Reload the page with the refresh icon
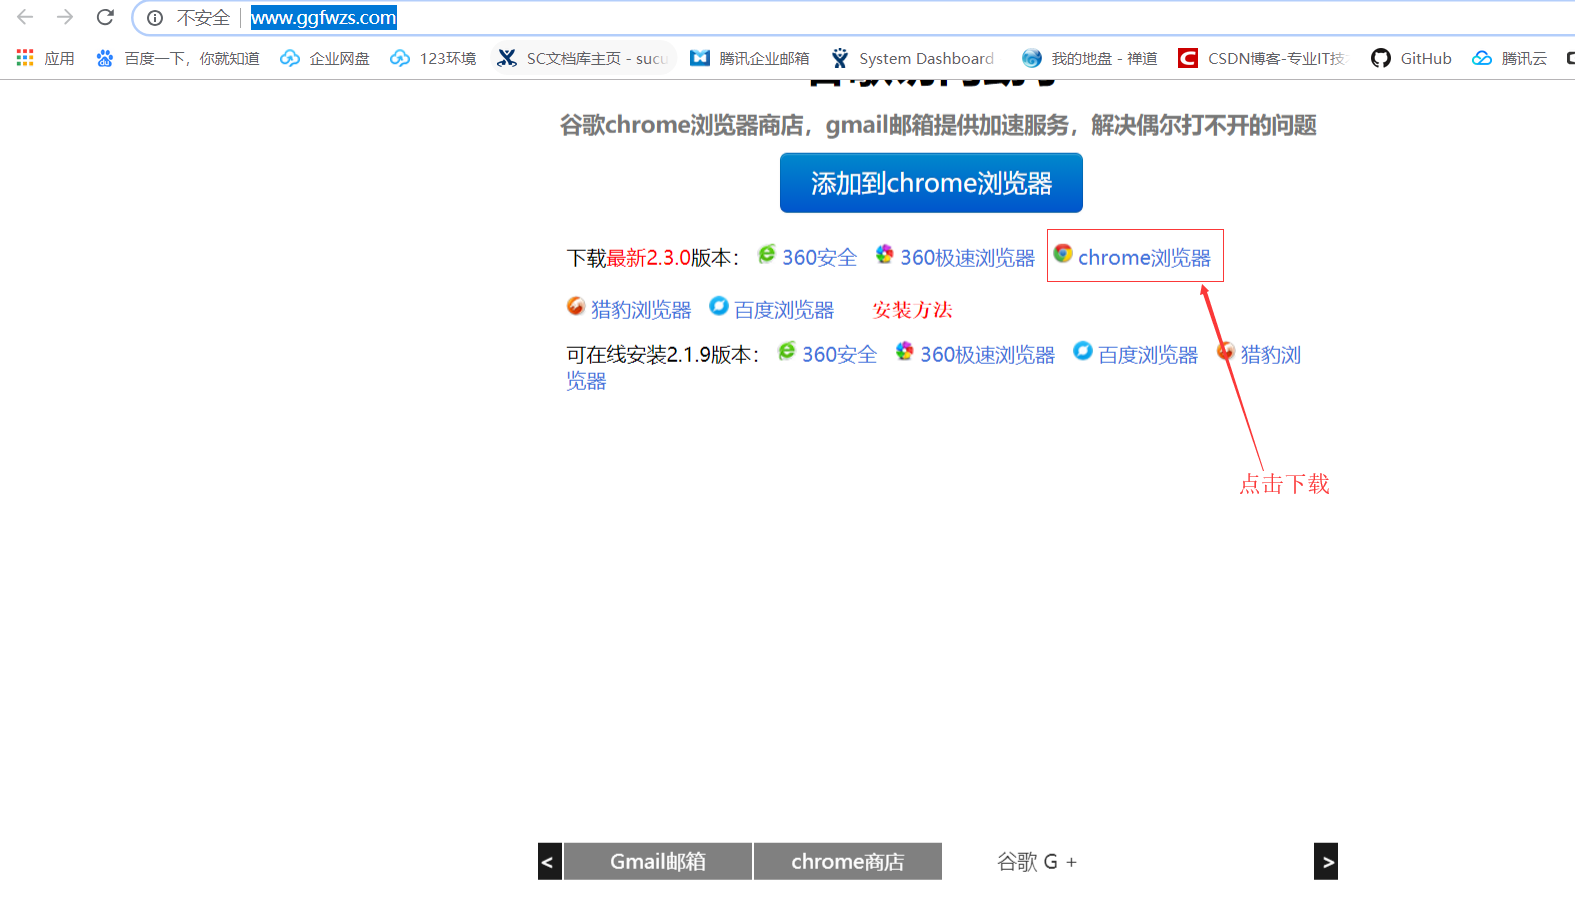The image size is (1575, 897). click(x=105, y=17)
